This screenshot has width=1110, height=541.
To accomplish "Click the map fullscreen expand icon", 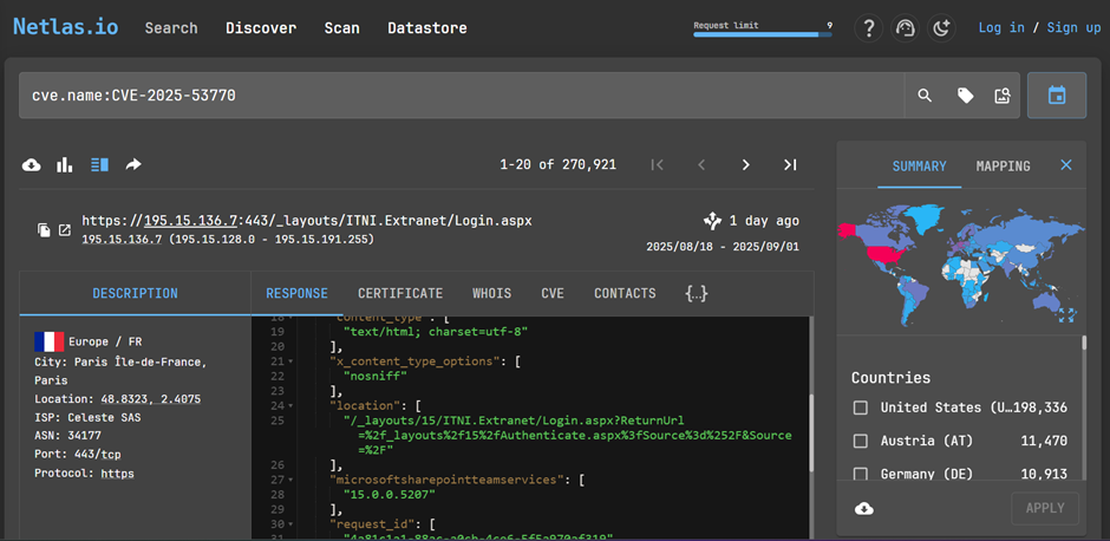I will [1066, 315].
